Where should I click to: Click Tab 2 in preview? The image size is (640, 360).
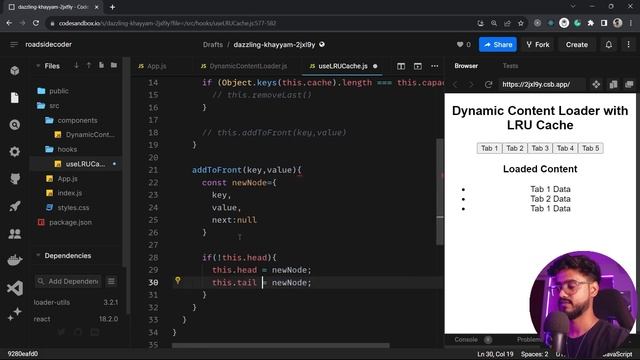point(515,148)
